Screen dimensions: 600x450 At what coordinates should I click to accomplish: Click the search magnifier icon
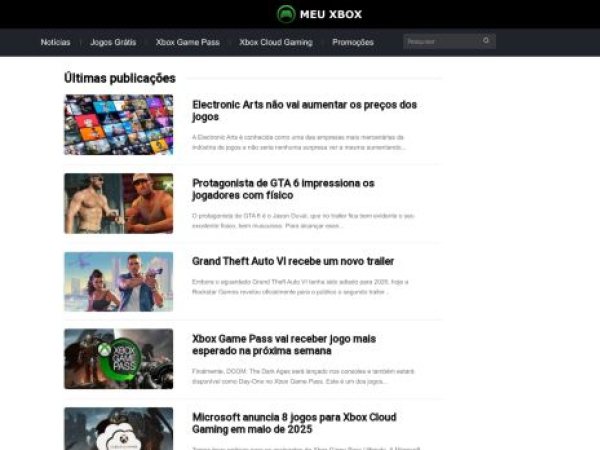tap(486, 41)
